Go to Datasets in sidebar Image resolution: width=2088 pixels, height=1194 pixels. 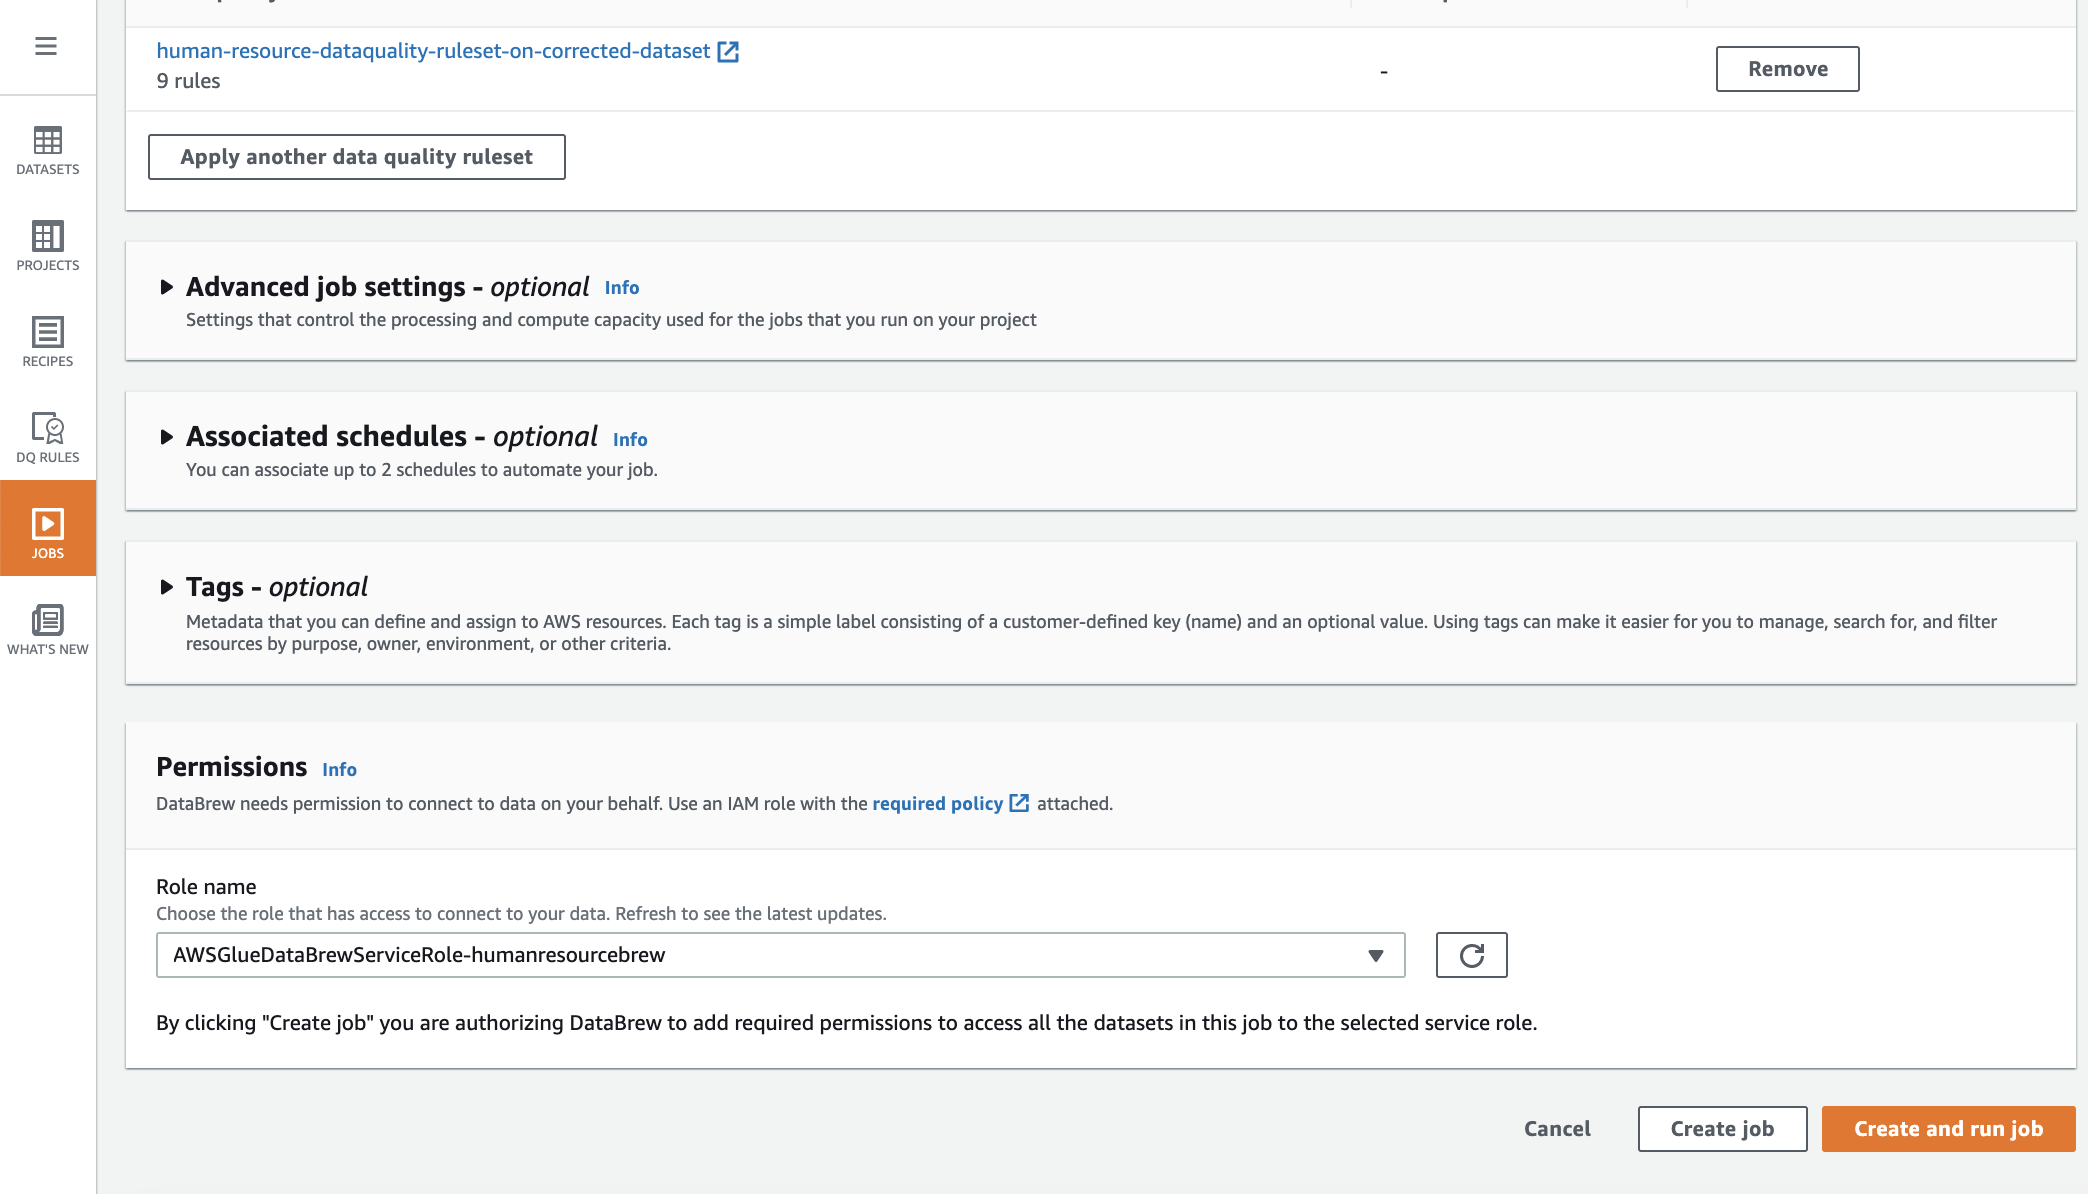click(48, 151)
